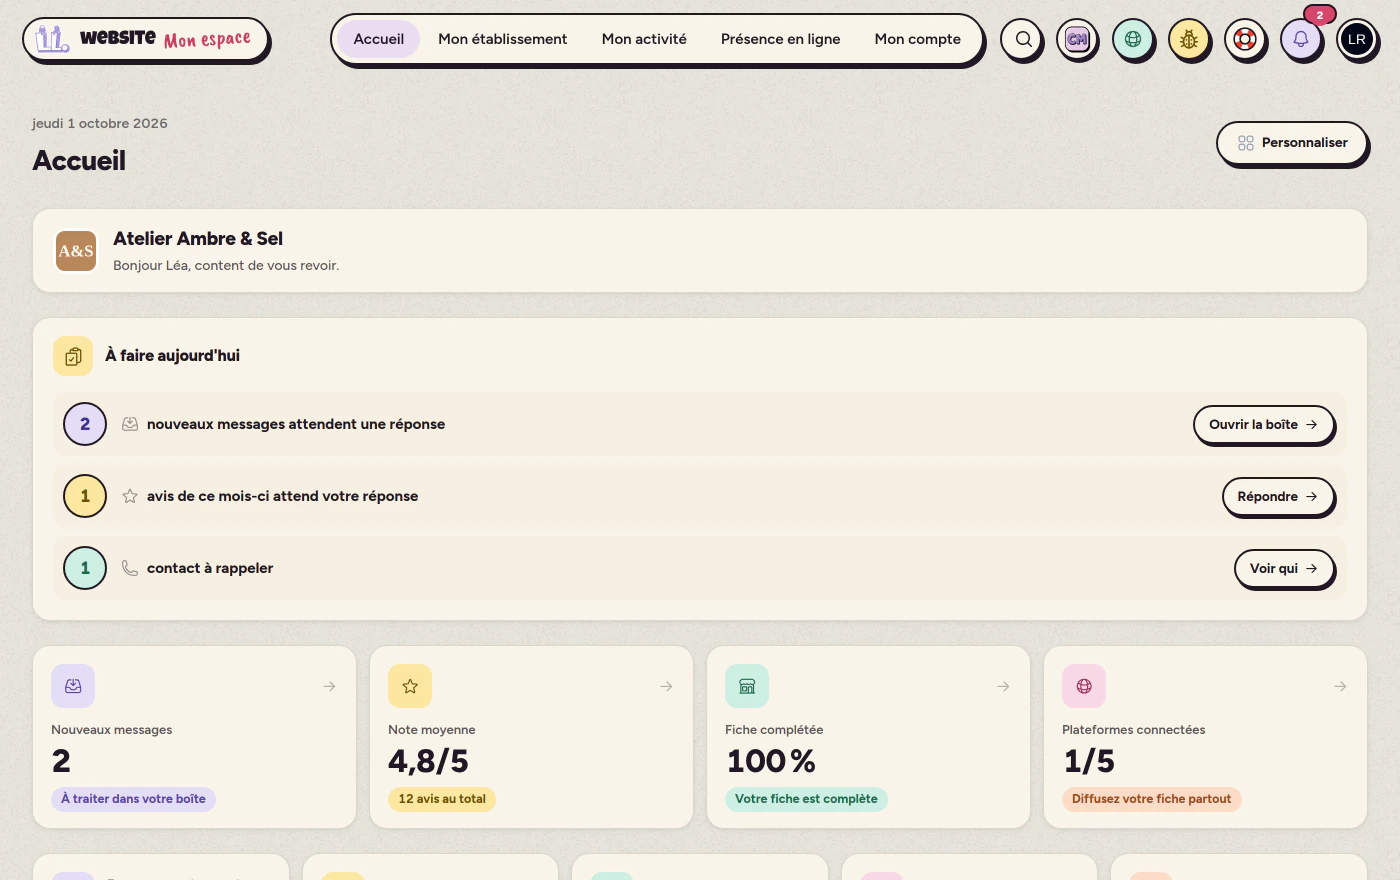
Task: Open the arrow on Fiche complétée card
Action: coord(1003,686)
